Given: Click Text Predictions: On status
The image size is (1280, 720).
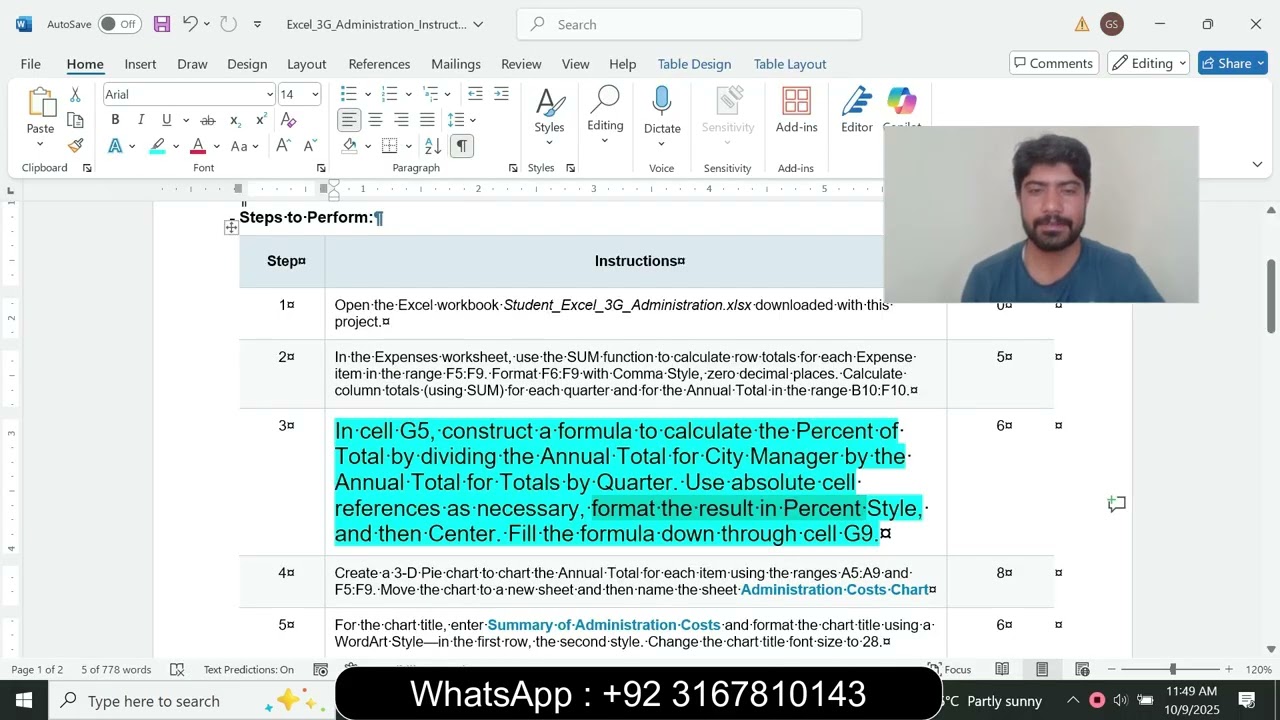Looking at the screenshot, I should pyautogui.click(x=248, y=669).
